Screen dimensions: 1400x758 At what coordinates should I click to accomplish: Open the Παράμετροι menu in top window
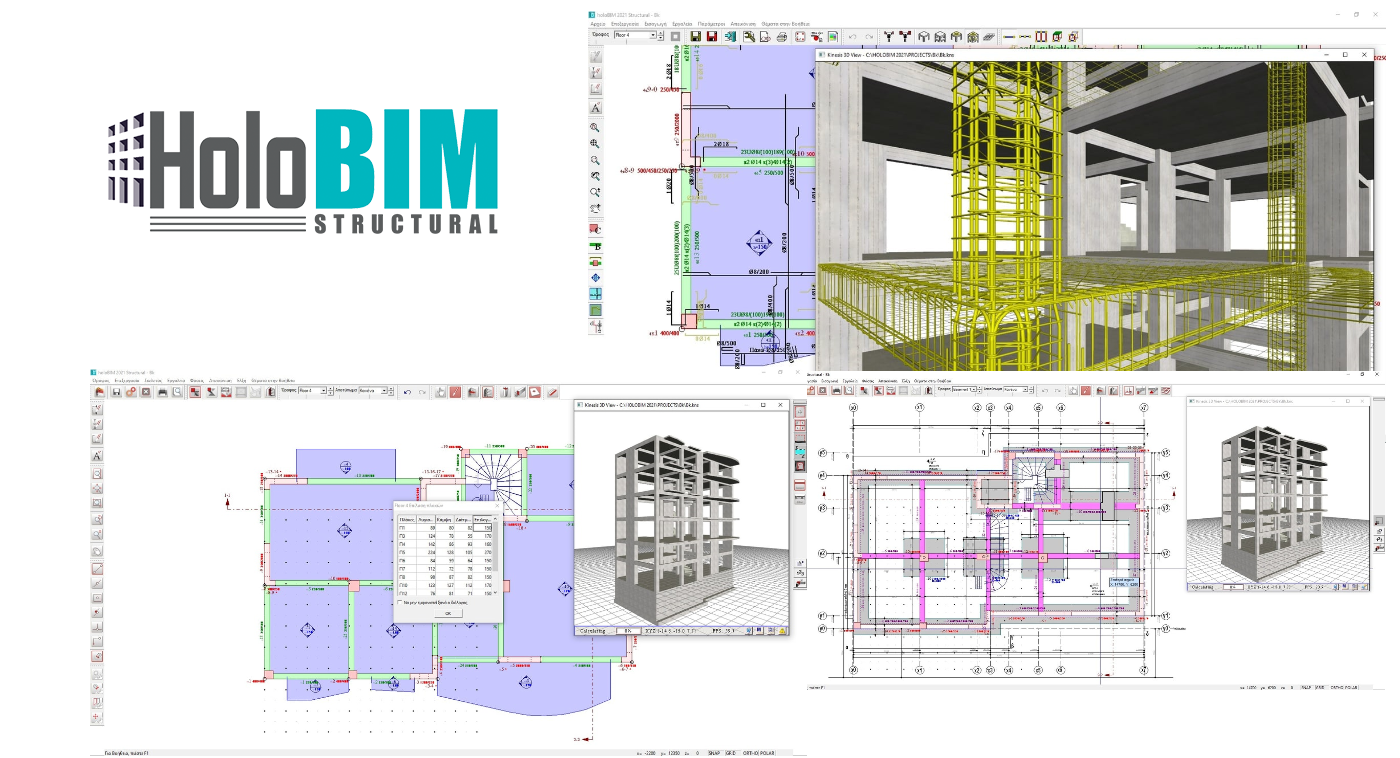click(x=712, y=23)
